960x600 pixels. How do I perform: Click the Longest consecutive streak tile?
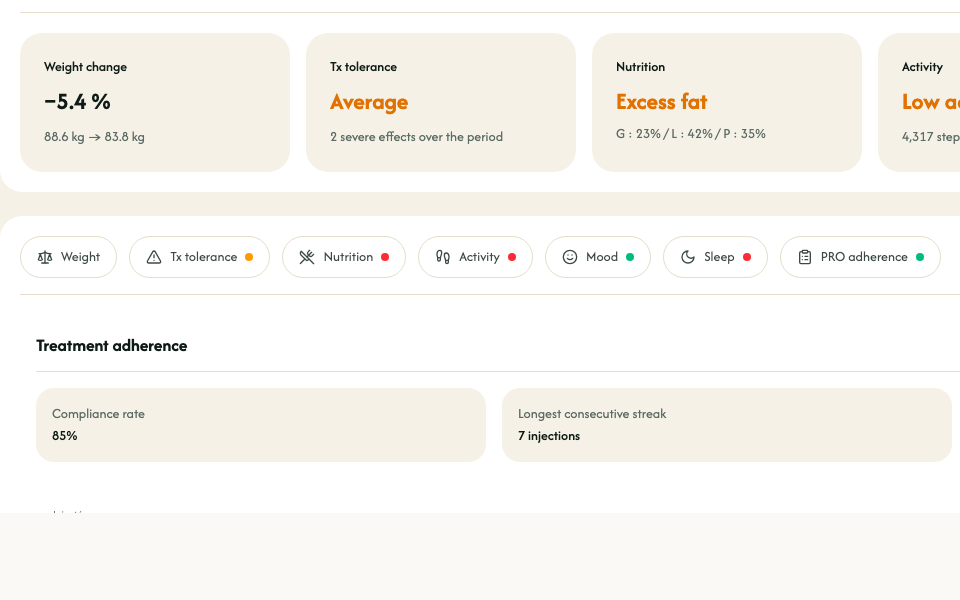click(x=727, y=425)
